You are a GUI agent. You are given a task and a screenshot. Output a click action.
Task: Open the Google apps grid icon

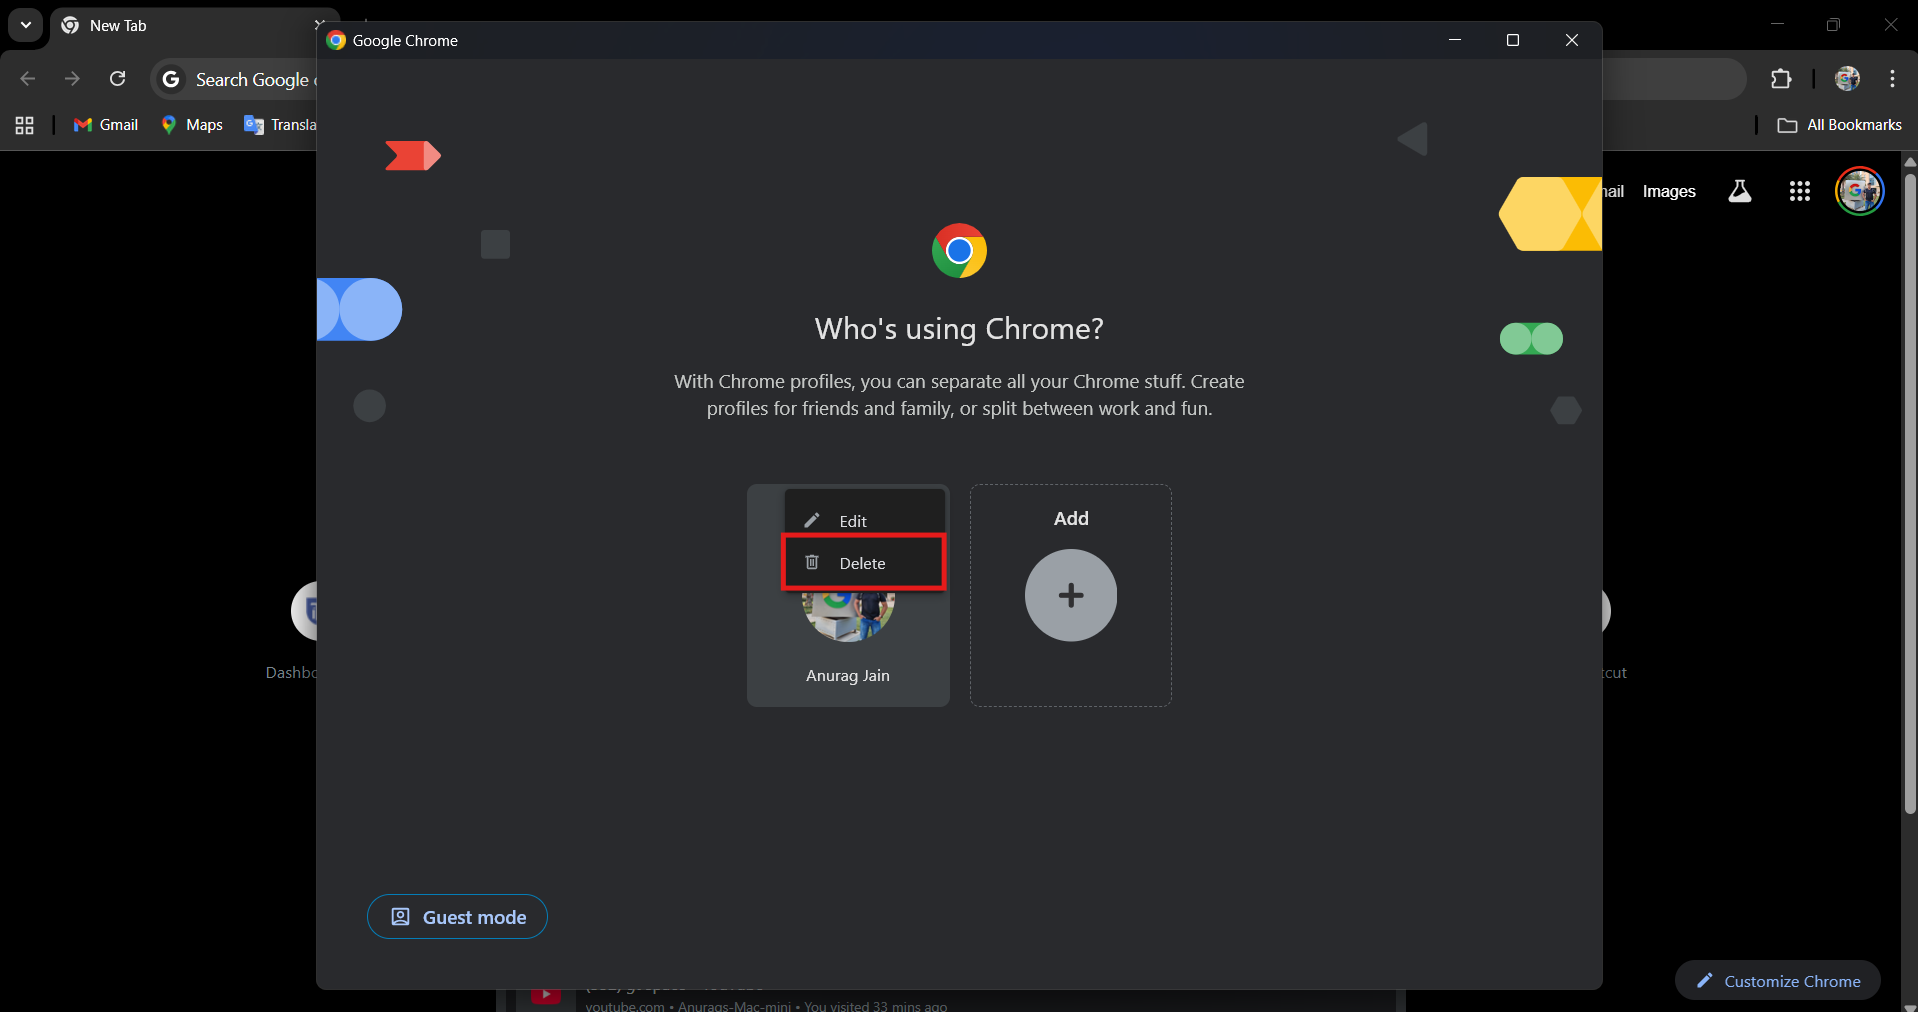tap(1799, 191)
